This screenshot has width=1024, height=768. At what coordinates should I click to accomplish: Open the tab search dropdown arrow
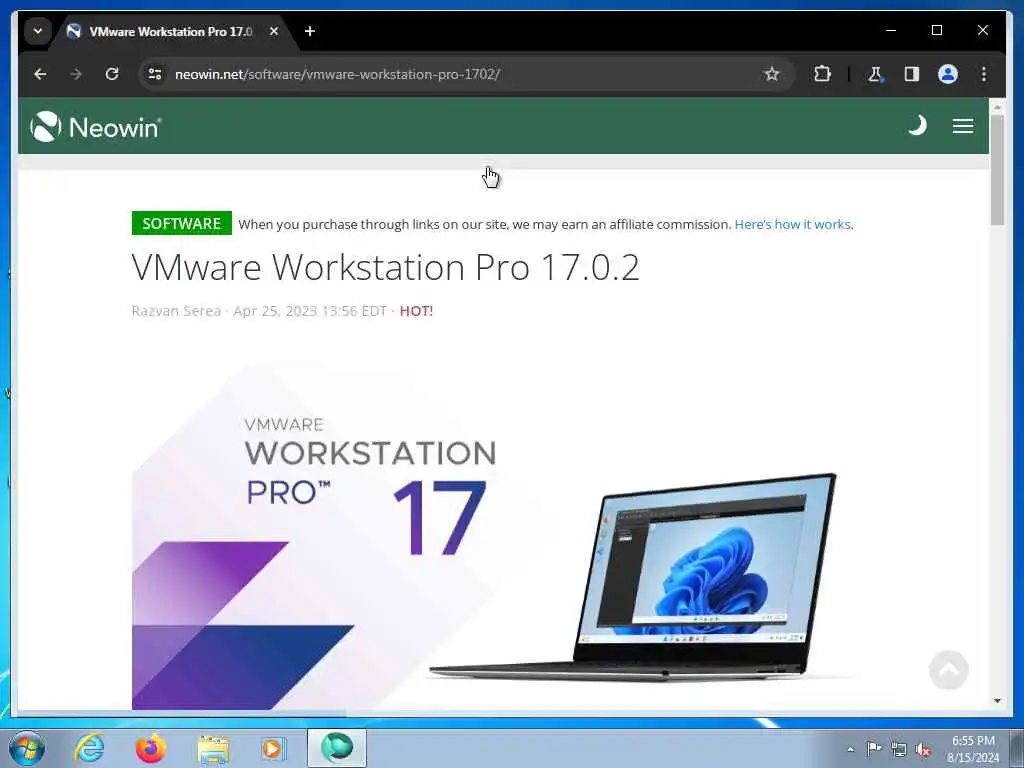pos(38,31)
